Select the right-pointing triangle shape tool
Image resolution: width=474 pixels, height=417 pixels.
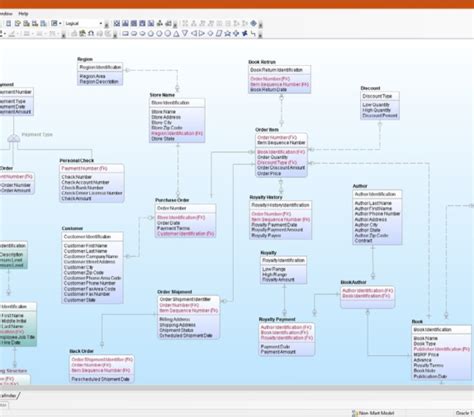[202, 33]
